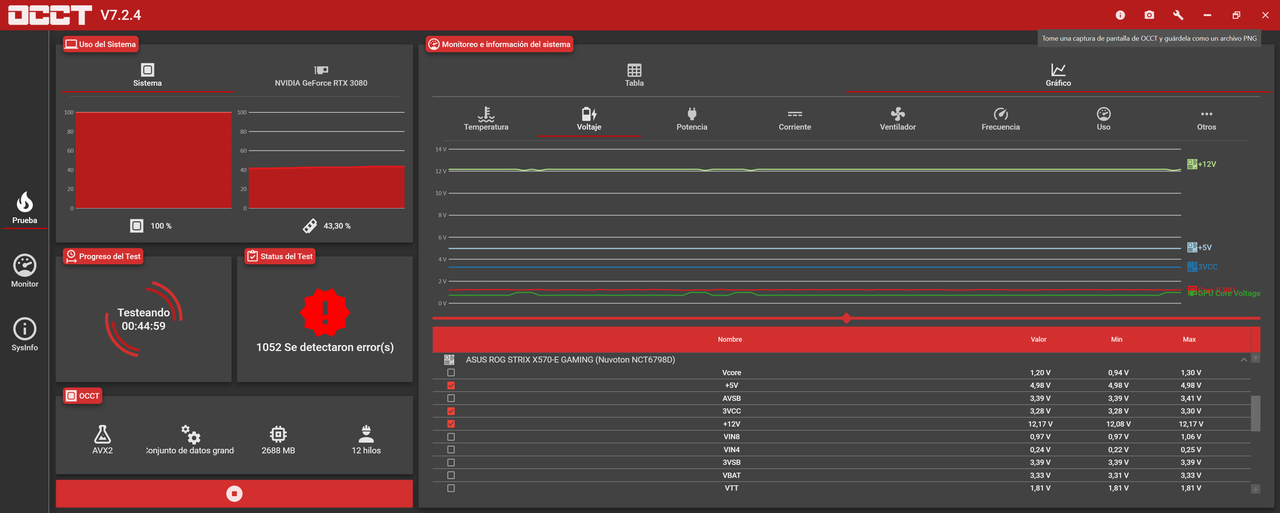Click the '1,06 V' Max value of VIN8
Screen dimensions: 1280x513
1191,437
